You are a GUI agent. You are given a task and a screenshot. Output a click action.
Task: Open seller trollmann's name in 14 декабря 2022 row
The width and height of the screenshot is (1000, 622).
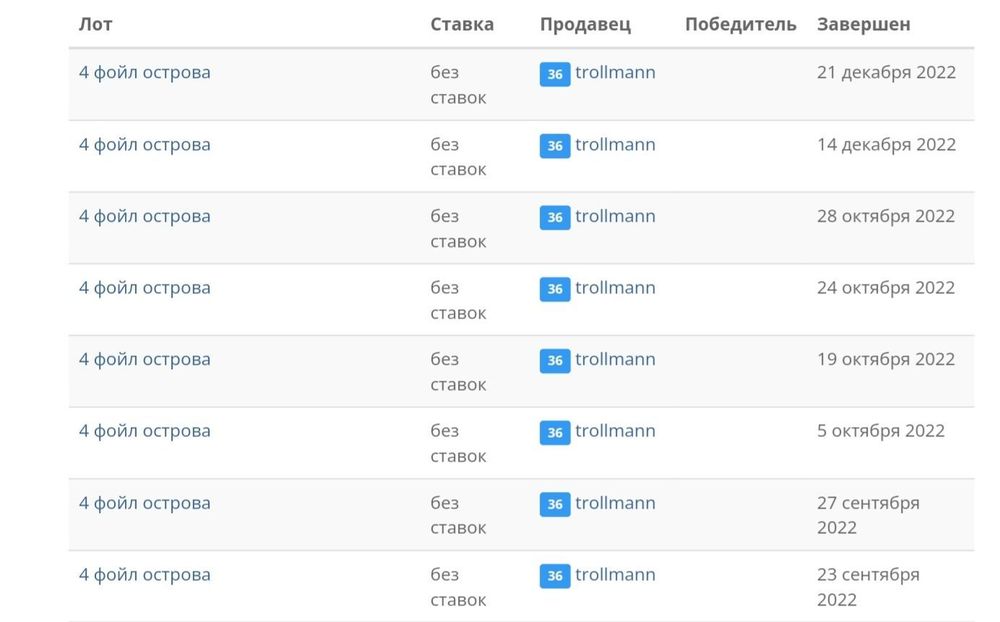(x=615, y=144)
